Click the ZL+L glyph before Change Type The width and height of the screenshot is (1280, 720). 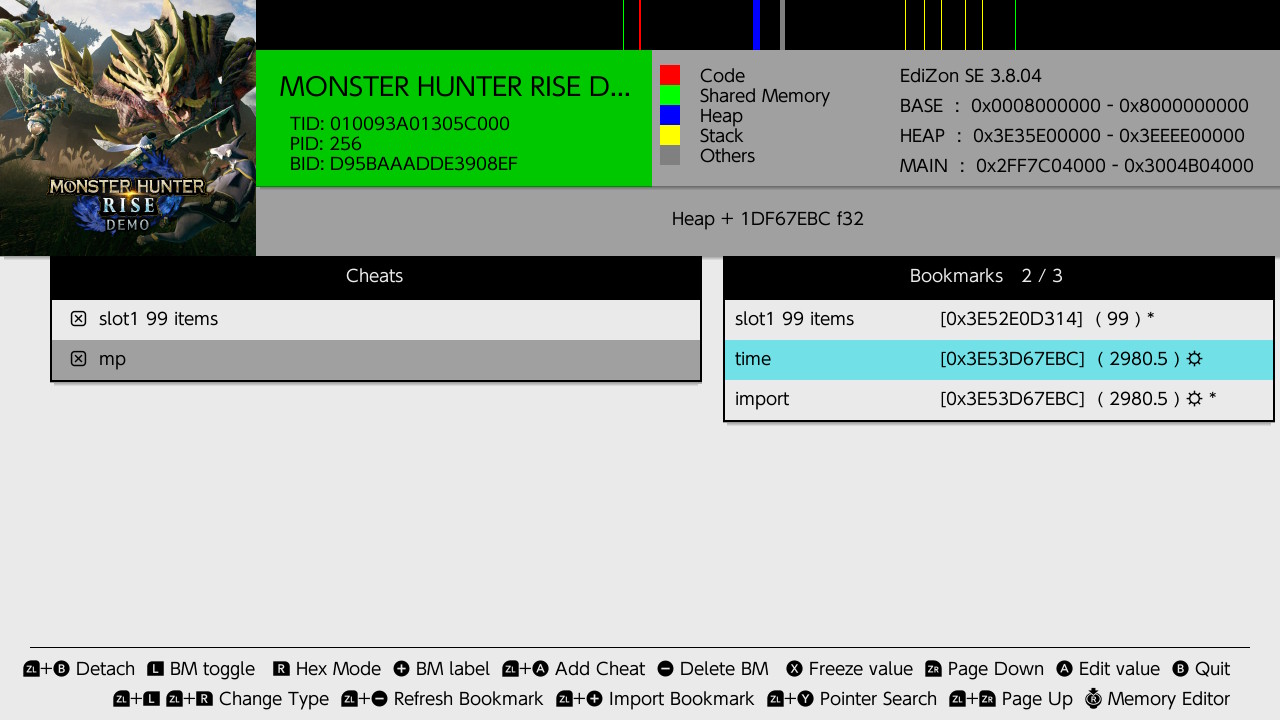[137, 699]
